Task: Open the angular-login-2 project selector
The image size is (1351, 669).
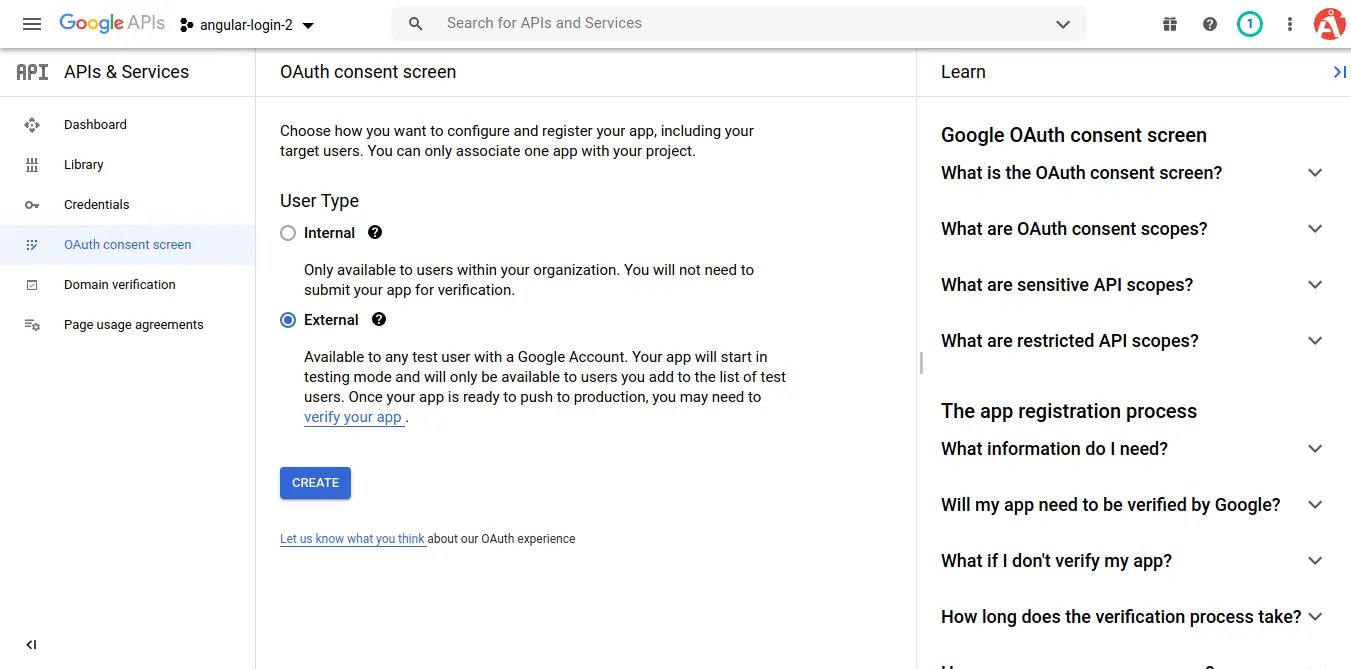Action: (x=247, y=25)
